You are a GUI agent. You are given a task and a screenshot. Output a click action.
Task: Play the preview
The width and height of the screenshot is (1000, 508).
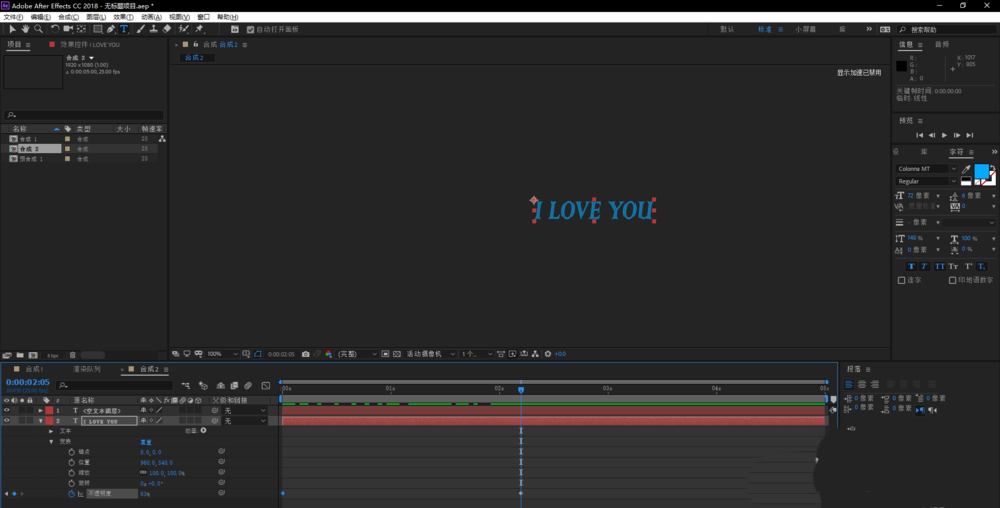tap(945, 135)
